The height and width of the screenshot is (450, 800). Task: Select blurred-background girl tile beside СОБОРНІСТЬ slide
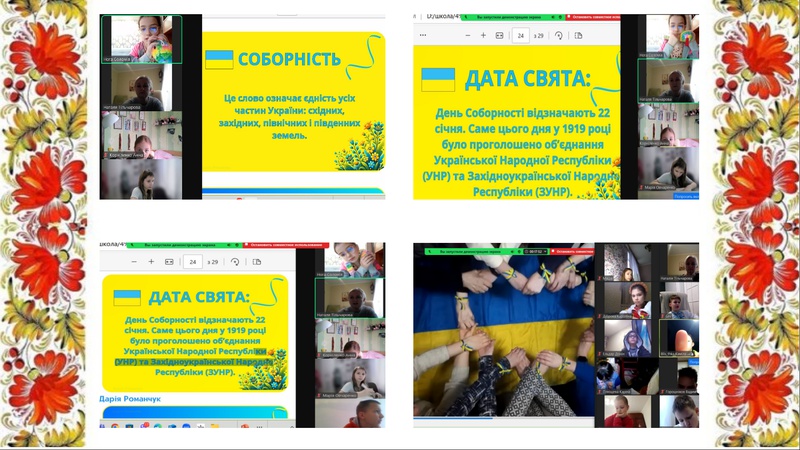point(142,179)
